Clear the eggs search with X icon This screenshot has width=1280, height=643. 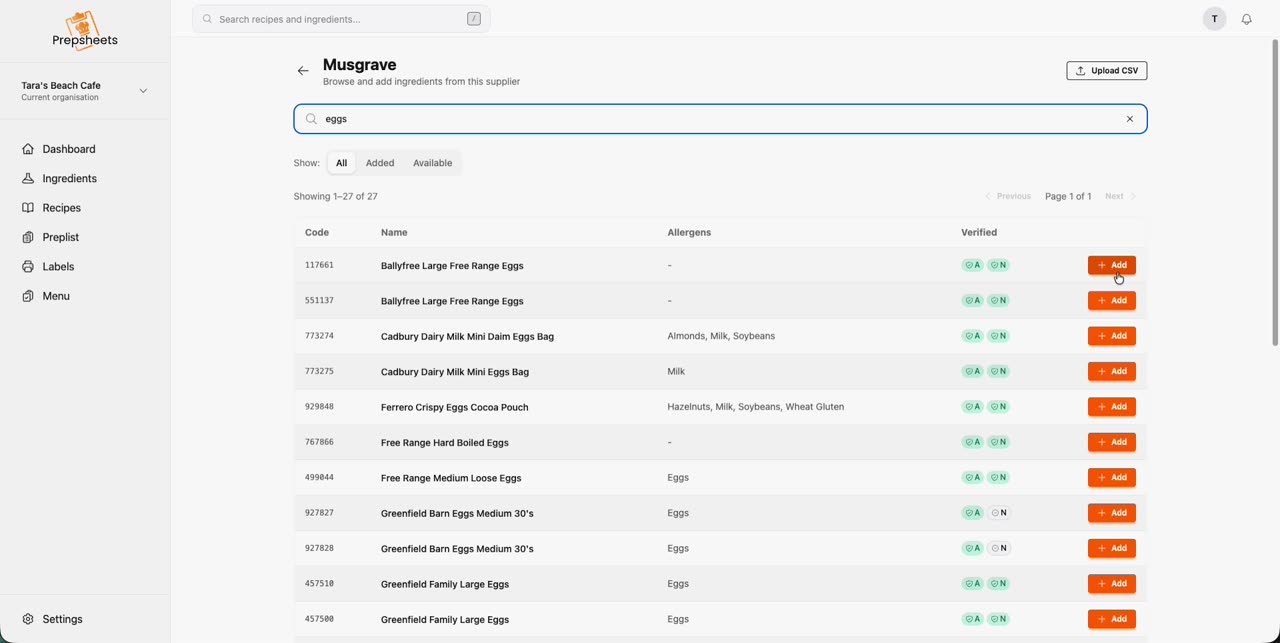pyautogui.click(x=1130, y=119)
